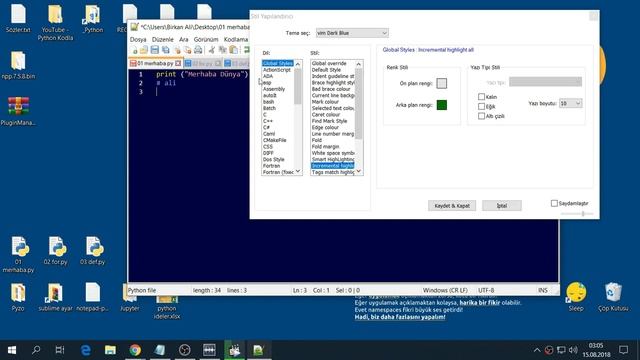Open the Düzenle menu
The height and width of the screenshot is (360, 640).
[162, 39]
